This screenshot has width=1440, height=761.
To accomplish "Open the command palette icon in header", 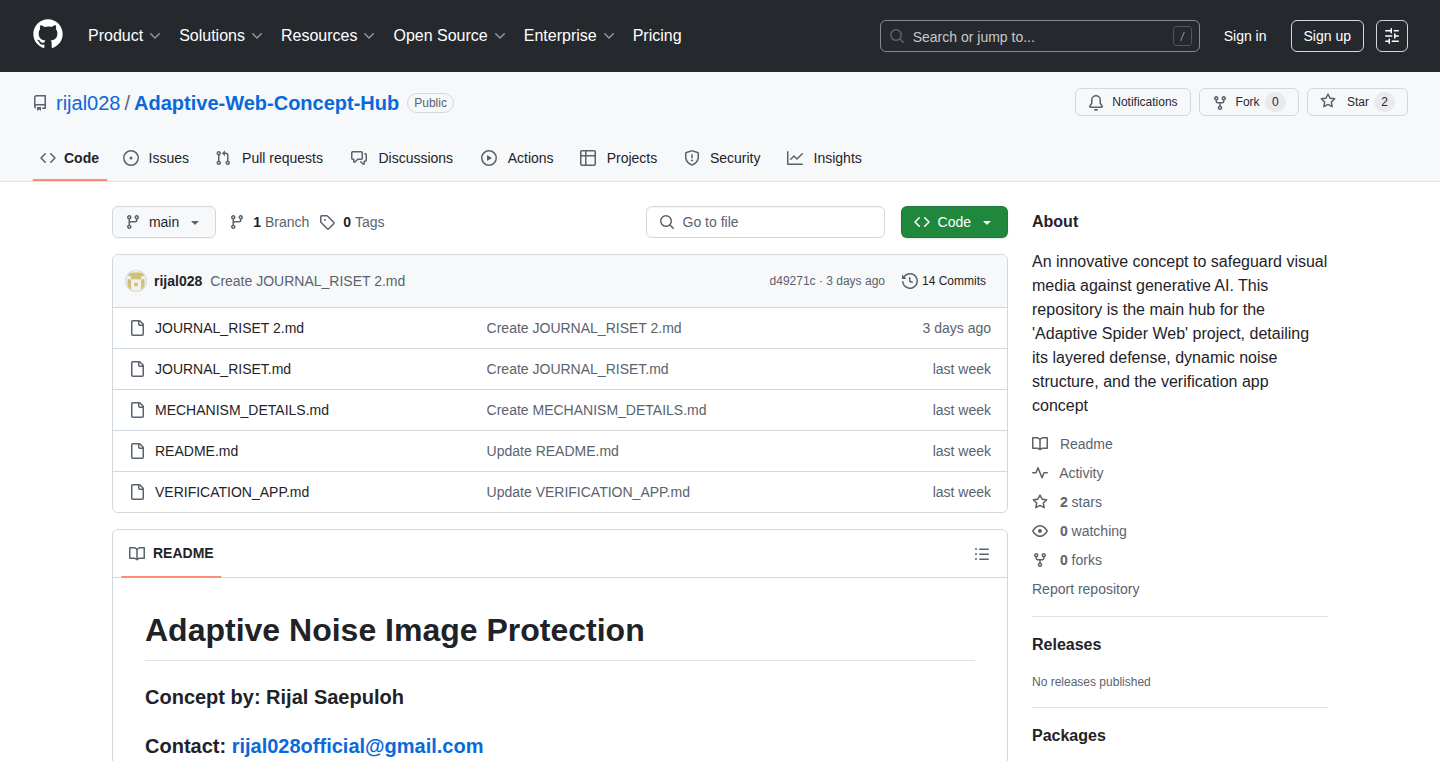I will click(1391, 36).
